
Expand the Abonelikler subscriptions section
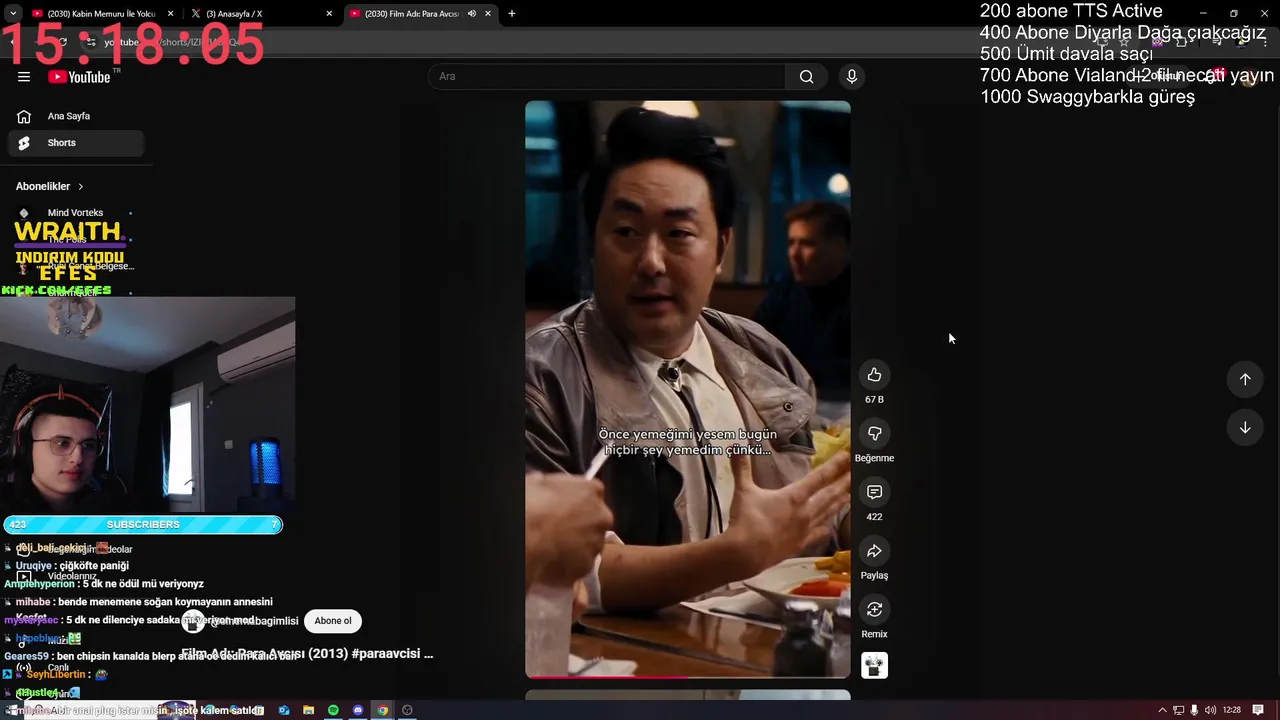[x=50, y=186]
